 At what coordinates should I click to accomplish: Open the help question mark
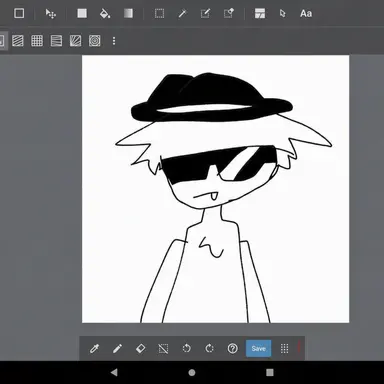click(x=232, y=349)
